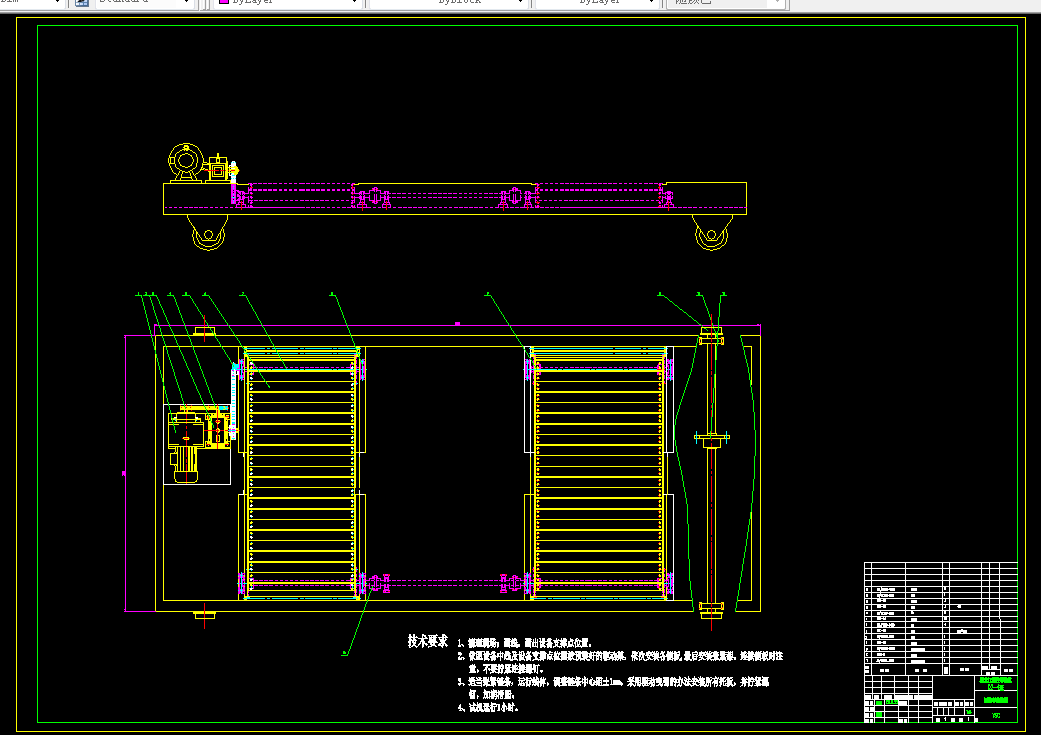
Task: Open the ByLayer color control dropdown
Action: [x=289, y=3]
